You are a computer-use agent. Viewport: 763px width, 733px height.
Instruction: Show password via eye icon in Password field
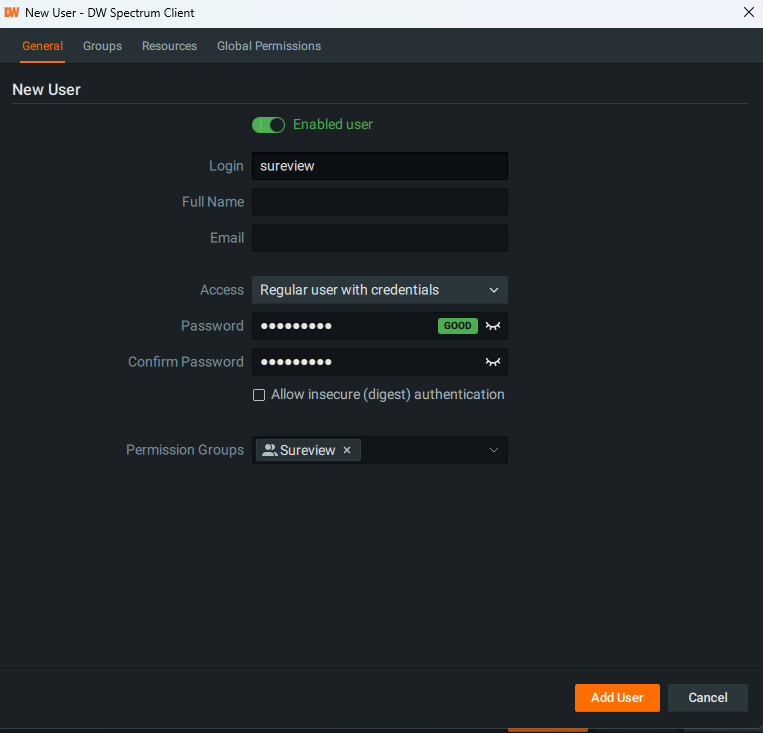point(493,326)
